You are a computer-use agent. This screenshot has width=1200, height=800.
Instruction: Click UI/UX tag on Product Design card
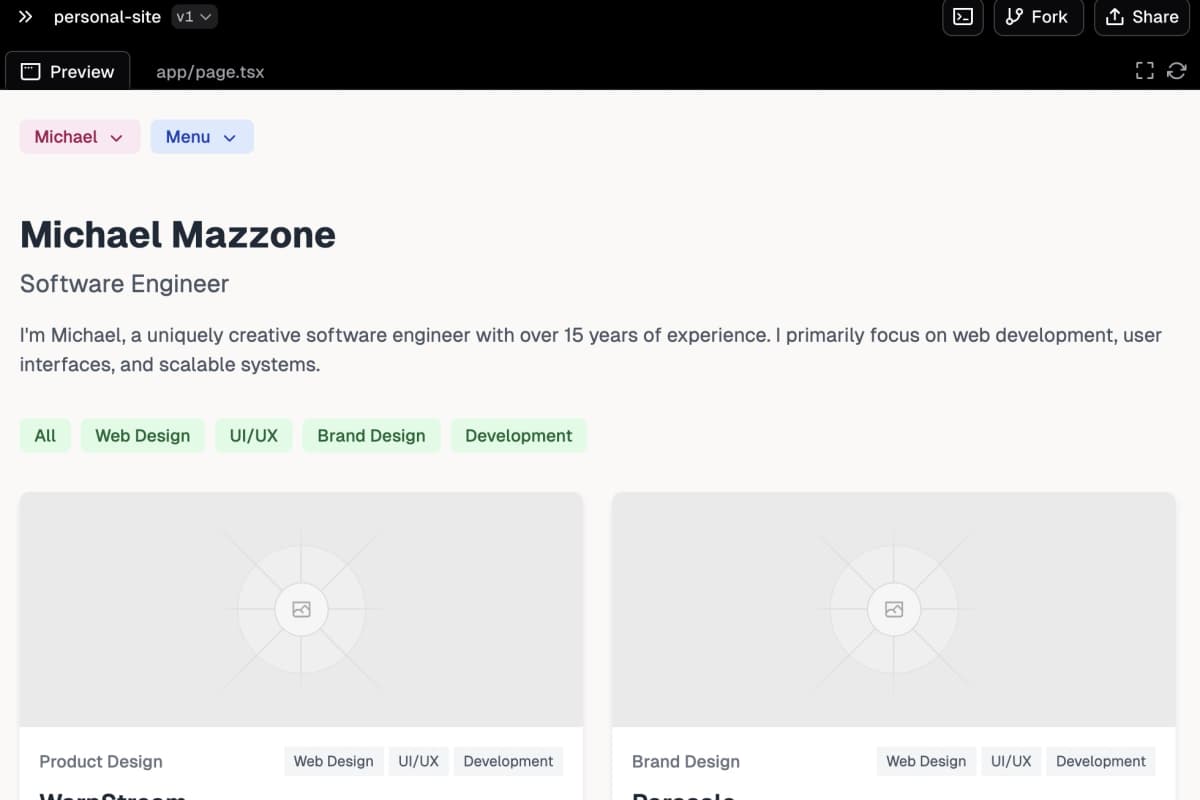click(418, 761)
